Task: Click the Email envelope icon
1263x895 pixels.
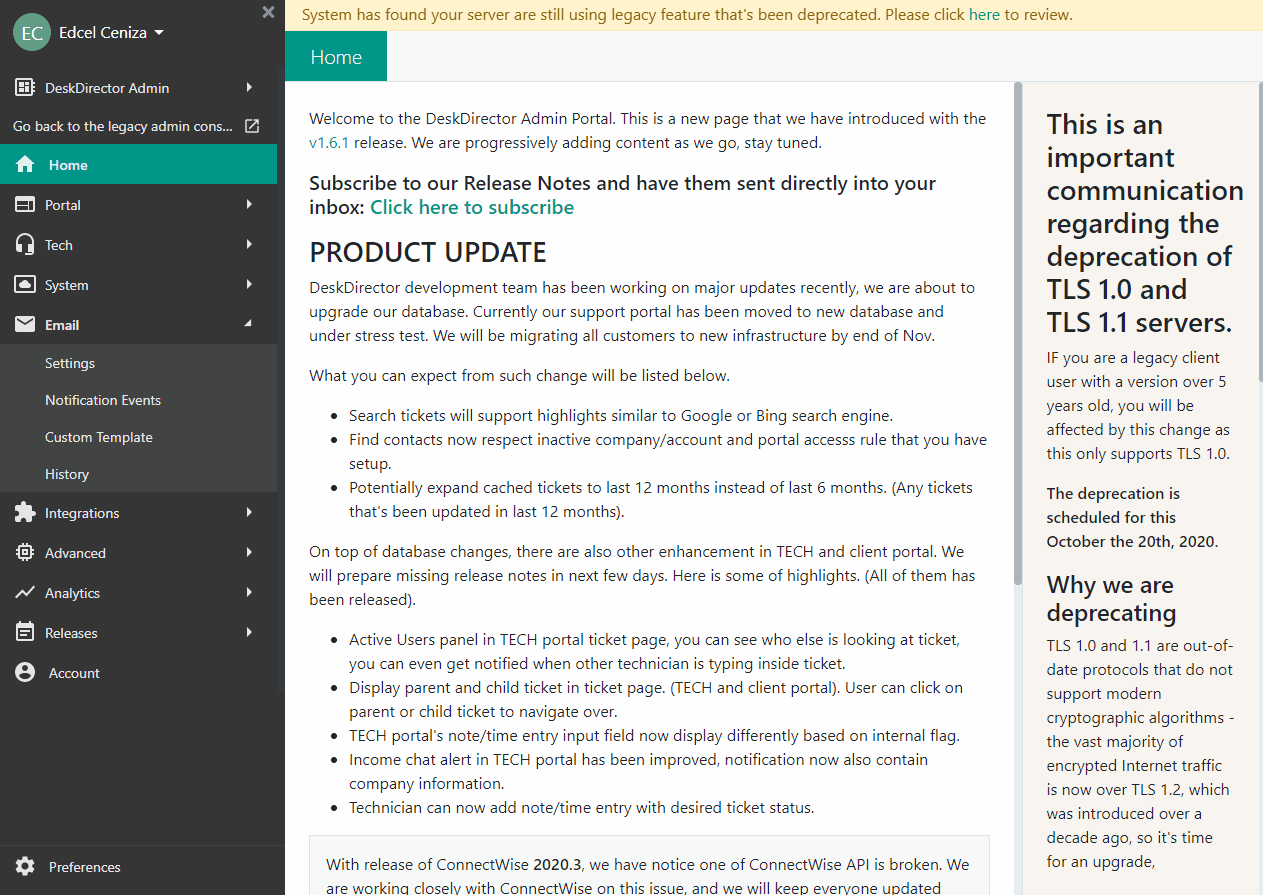Action: click(x=25, y=325)
